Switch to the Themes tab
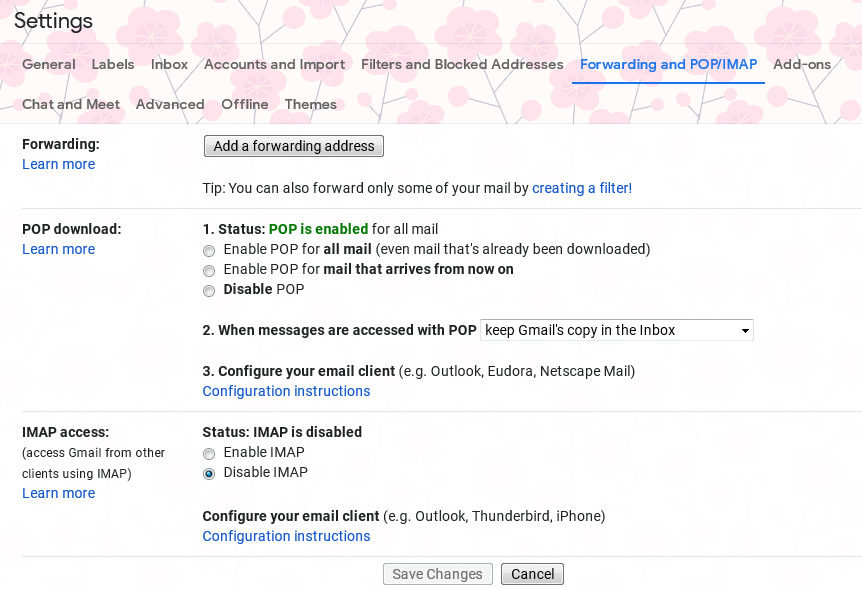 (x=311, y=104)
